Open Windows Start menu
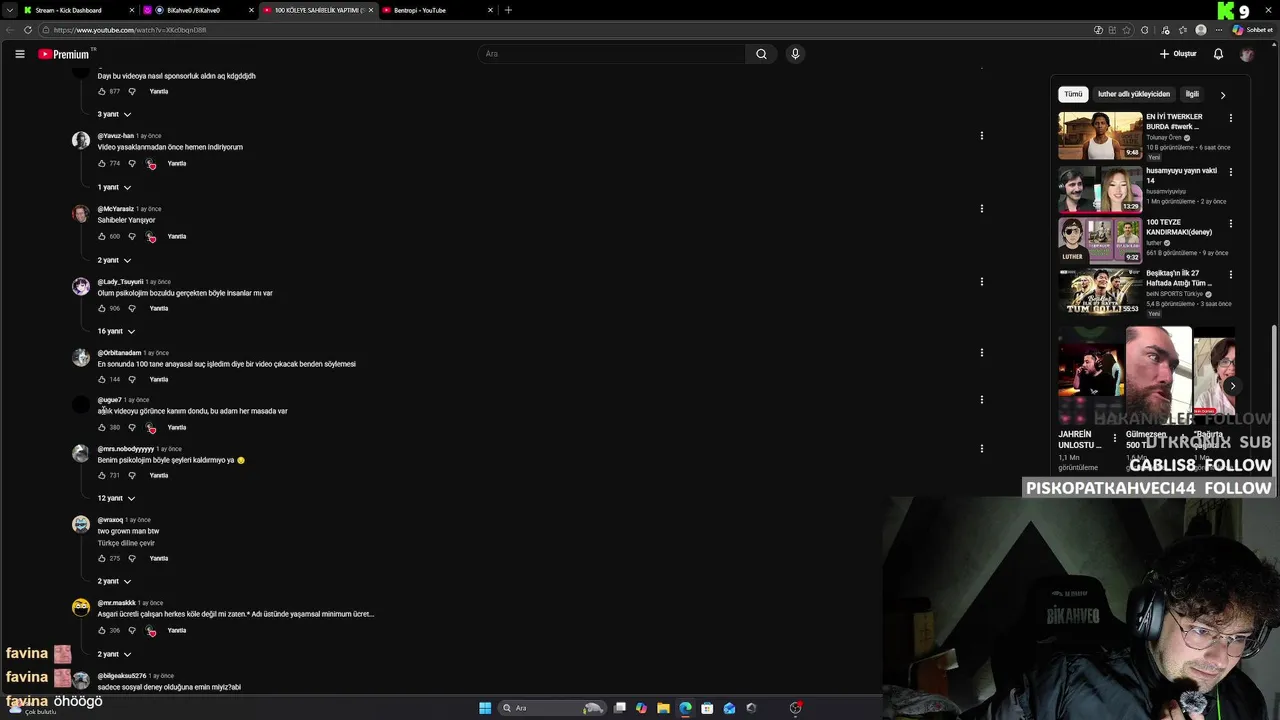Screen dimensions: 1280x720 click(485, 708)
